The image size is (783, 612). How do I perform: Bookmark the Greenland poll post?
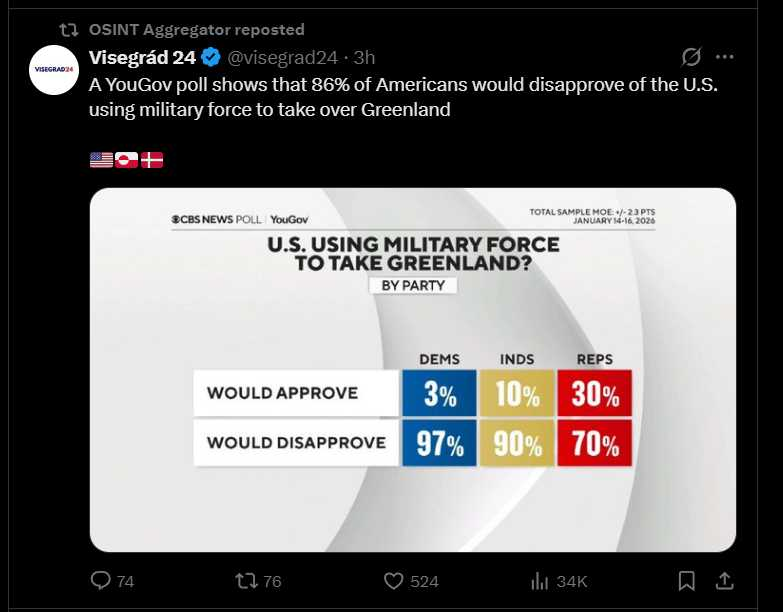[687, 581]
